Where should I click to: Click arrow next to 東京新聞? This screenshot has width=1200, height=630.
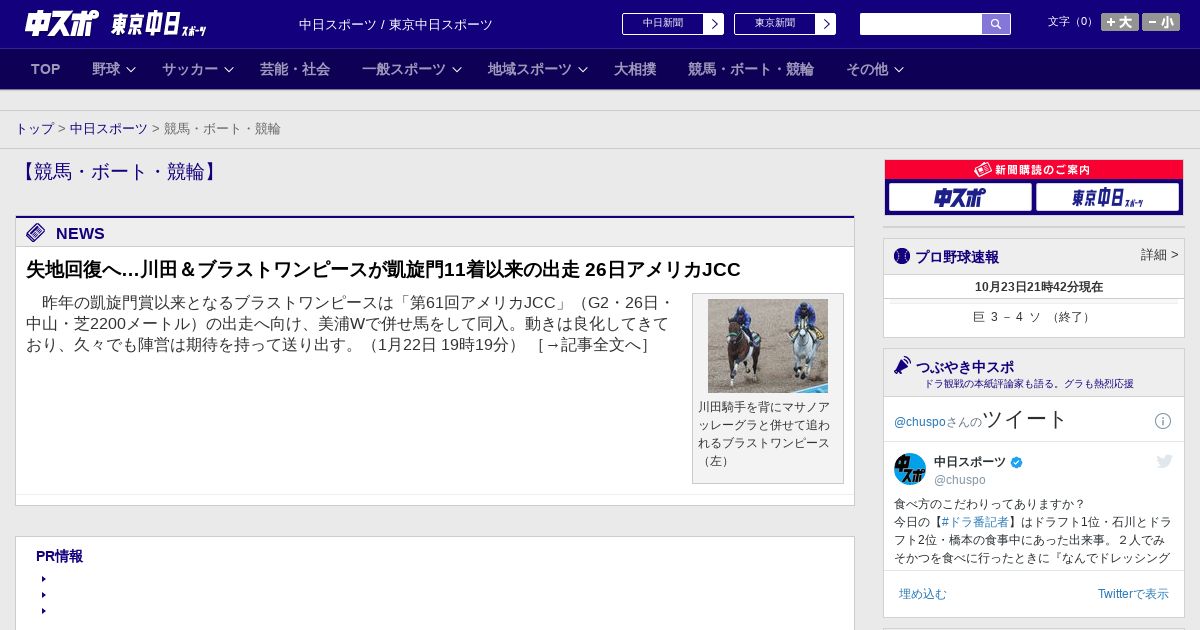826,24
